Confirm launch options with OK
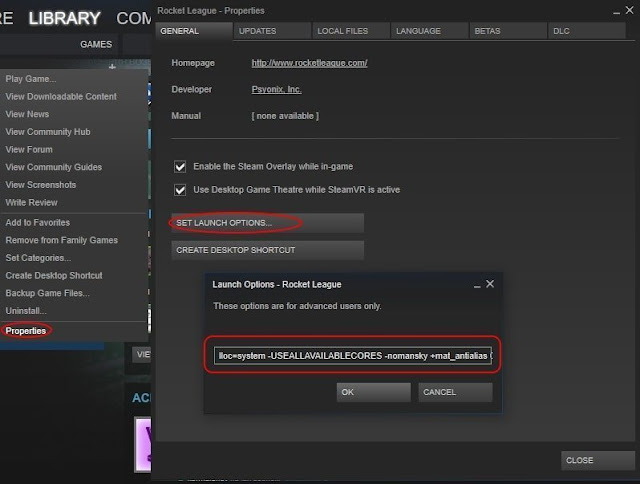640x484 pixels. coord(373,392)
